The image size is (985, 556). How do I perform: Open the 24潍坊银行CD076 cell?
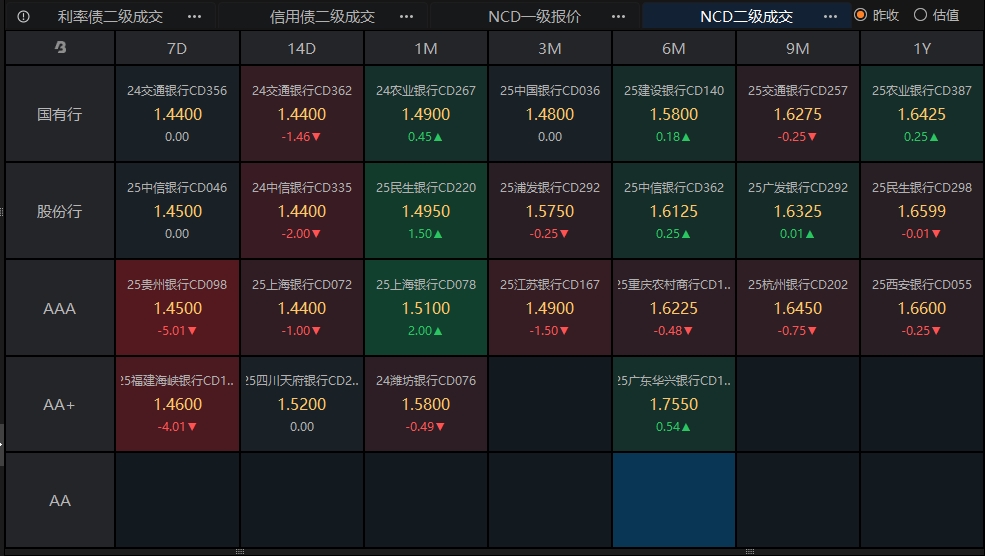point(426,404)
